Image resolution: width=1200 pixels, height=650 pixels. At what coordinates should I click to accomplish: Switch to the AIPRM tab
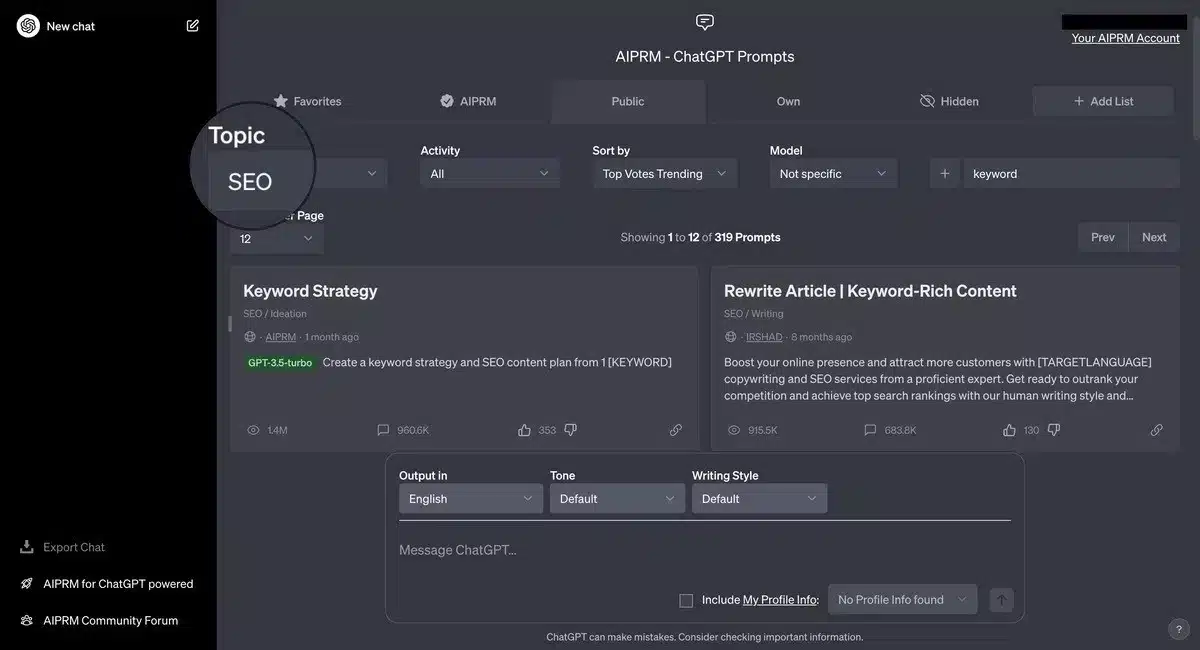tap(468, 101)
